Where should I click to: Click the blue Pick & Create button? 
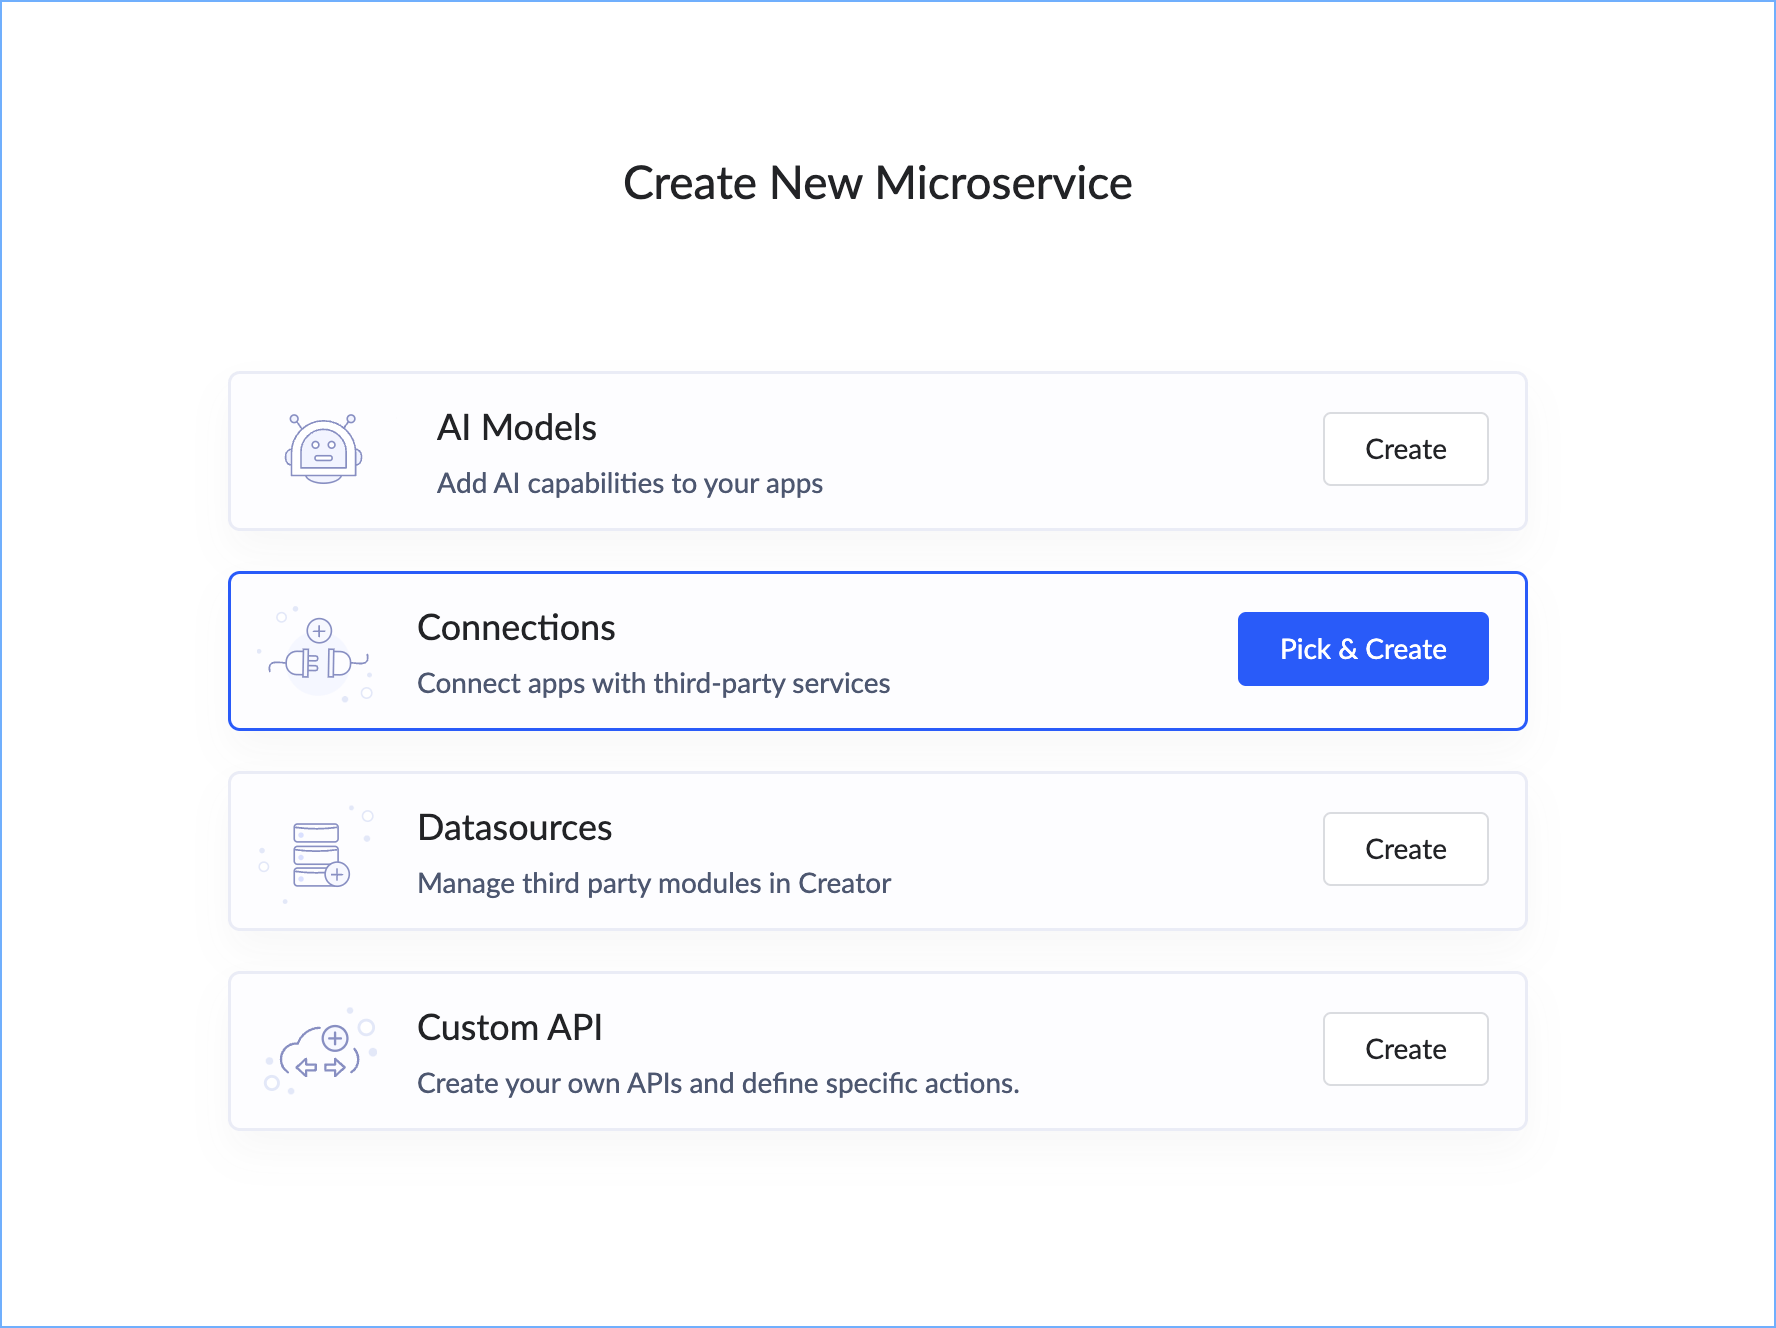coord(1362,649)
